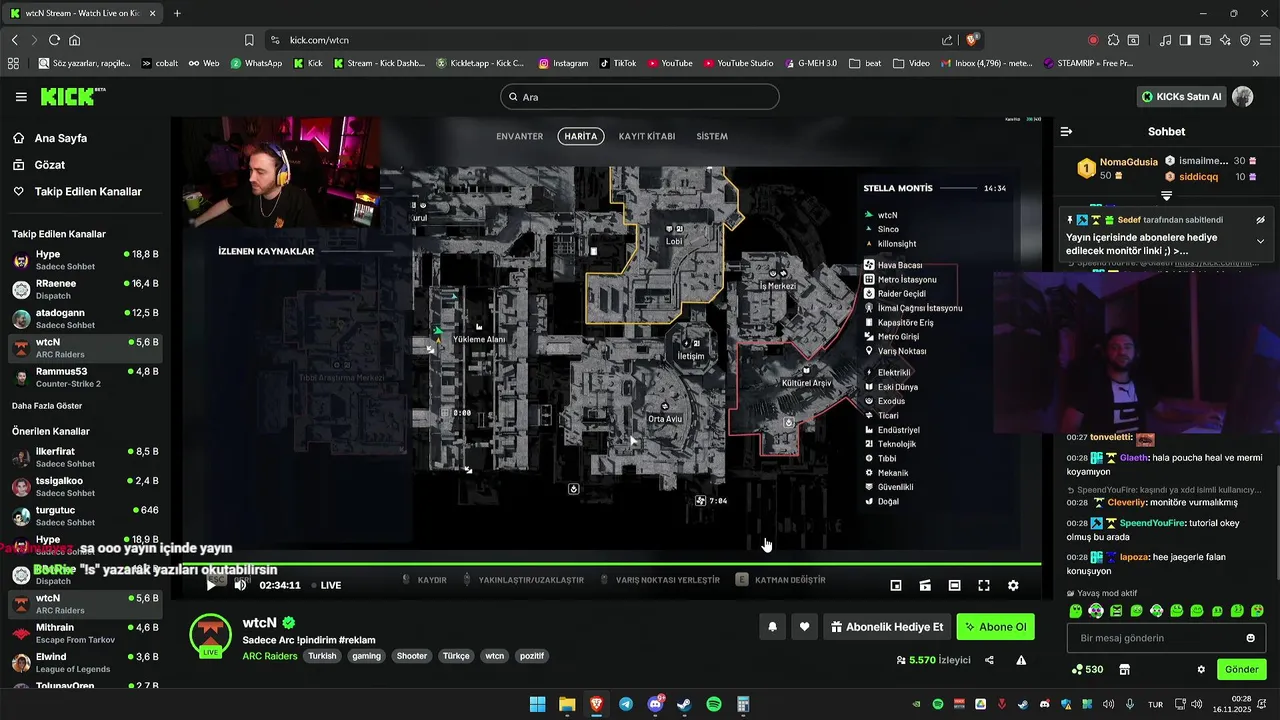Image resolution: width=1280 pixels, height=720 pixels.
Task: Hide the pinned chat message
Action: [1260, 220]
